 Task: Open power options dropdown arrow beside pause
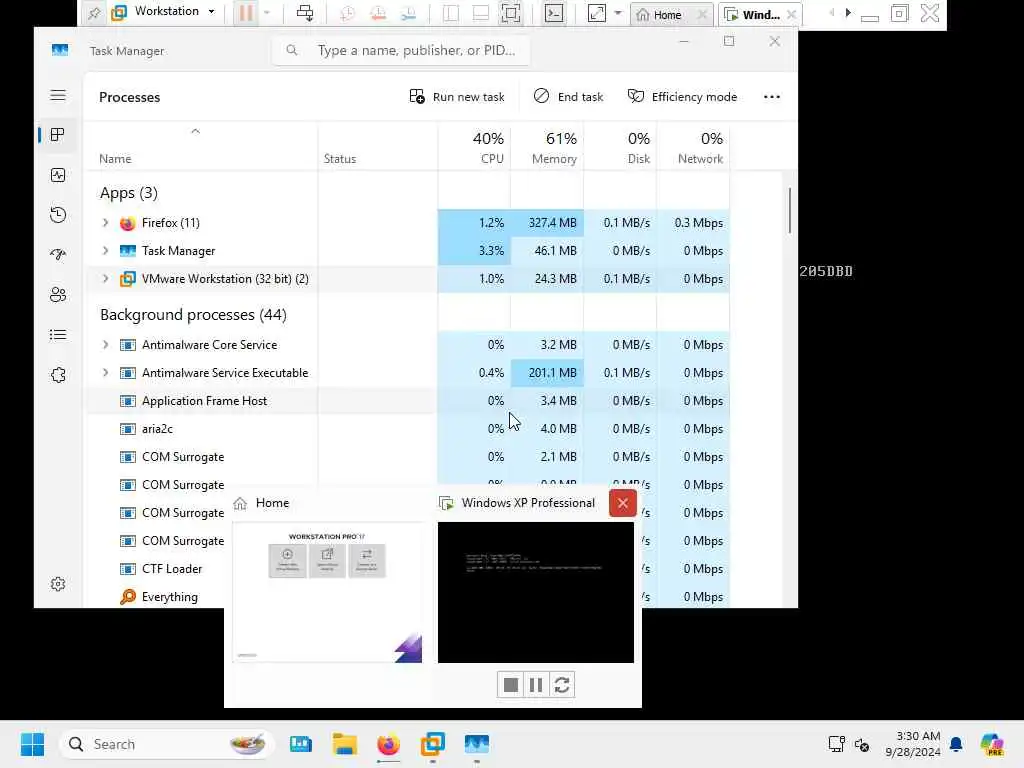(x=266, y=13)
